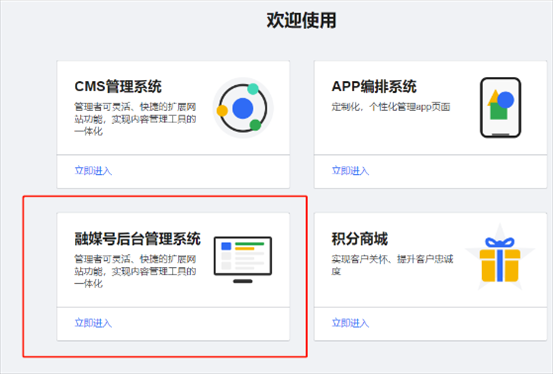Select the APP编排系统 card title

[374, 86]
